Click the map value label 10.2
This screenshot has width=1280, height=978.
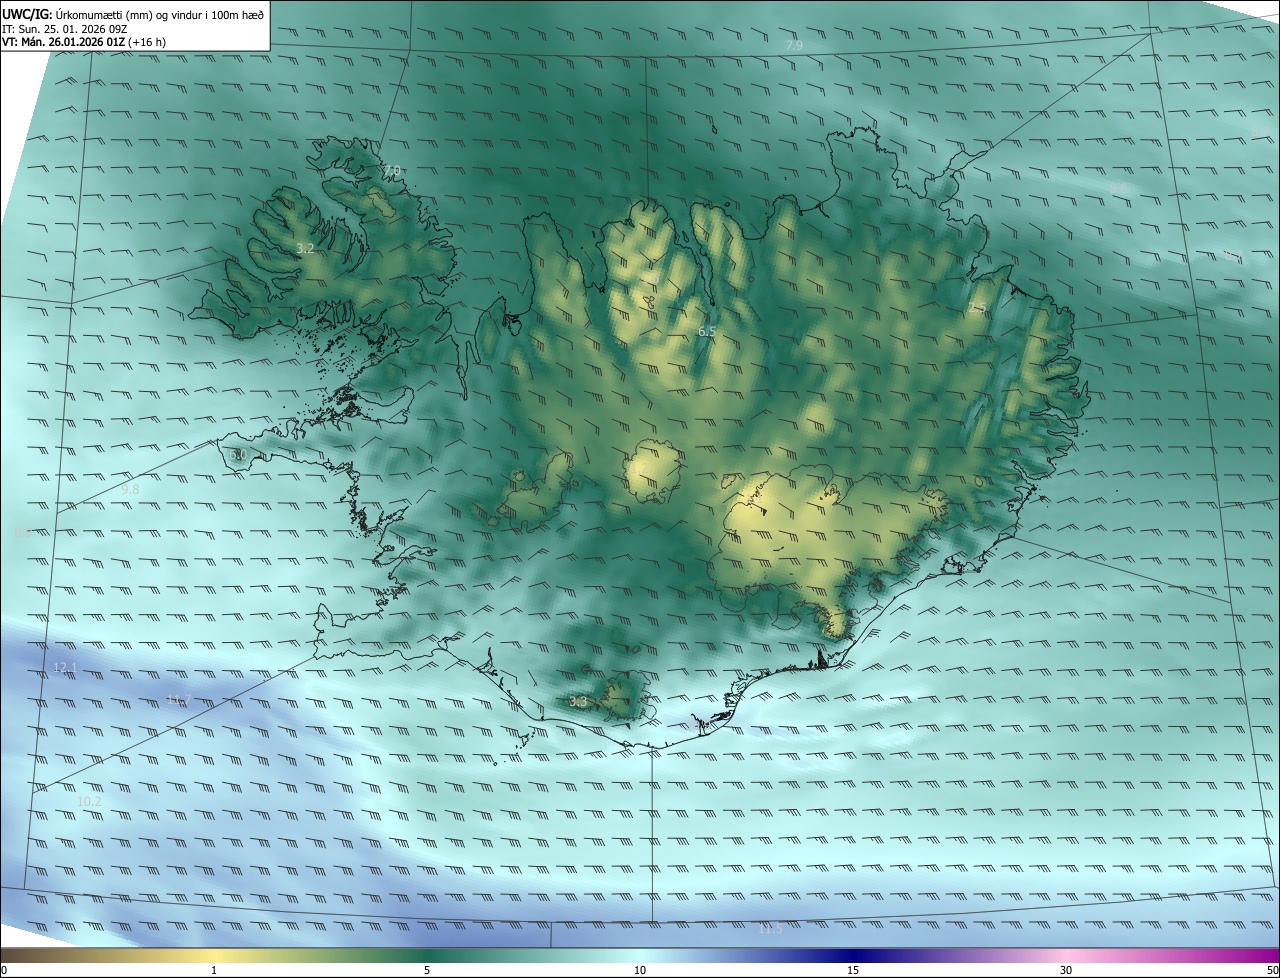pyautogui.click(x=89, y=802)
